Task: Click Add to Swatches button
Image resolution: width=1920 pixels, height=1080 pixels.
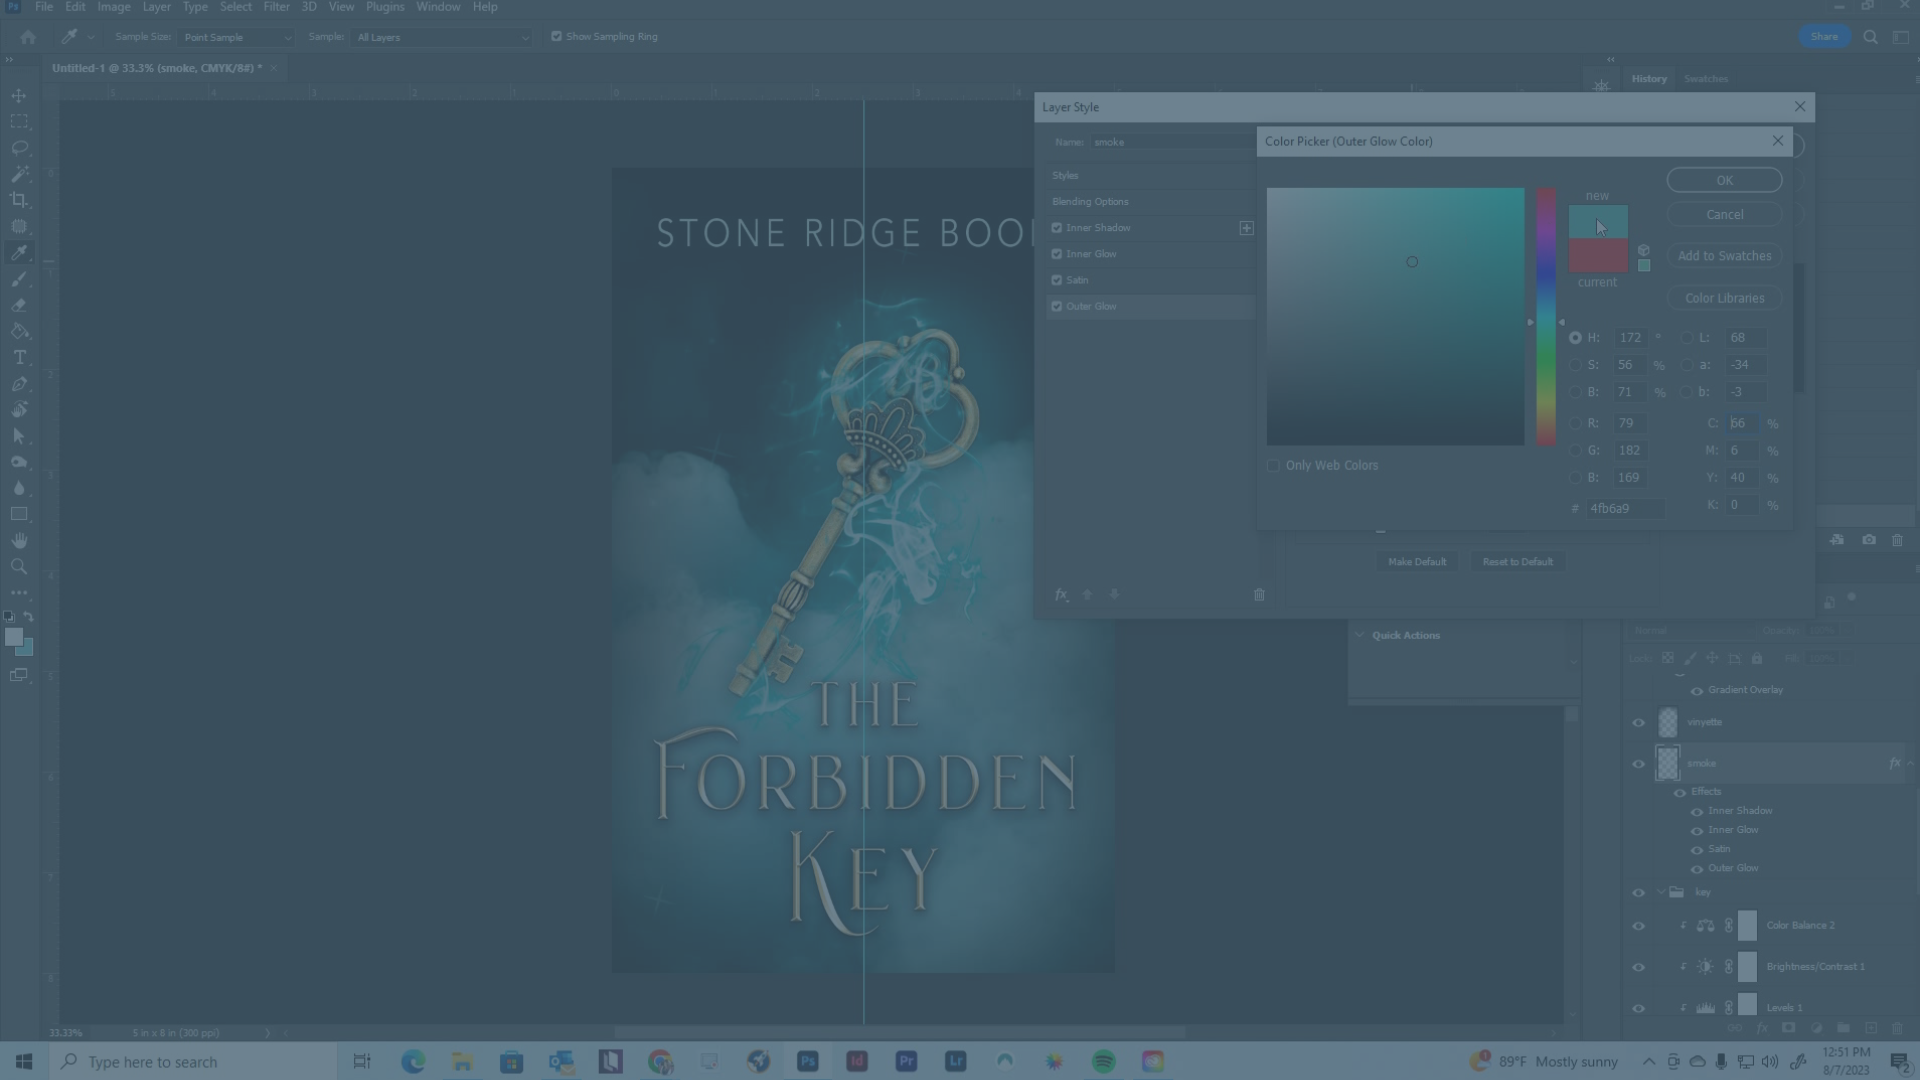Action: pyautogui.click(x=1724, y=256)
